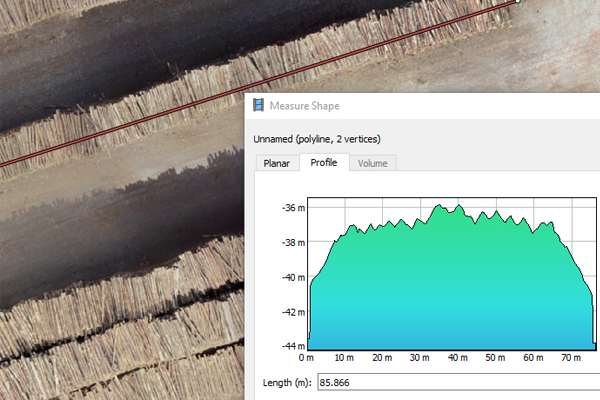The image size is (600, 400).
Task: Click the 70 m distance axis label
Action: 569,357
